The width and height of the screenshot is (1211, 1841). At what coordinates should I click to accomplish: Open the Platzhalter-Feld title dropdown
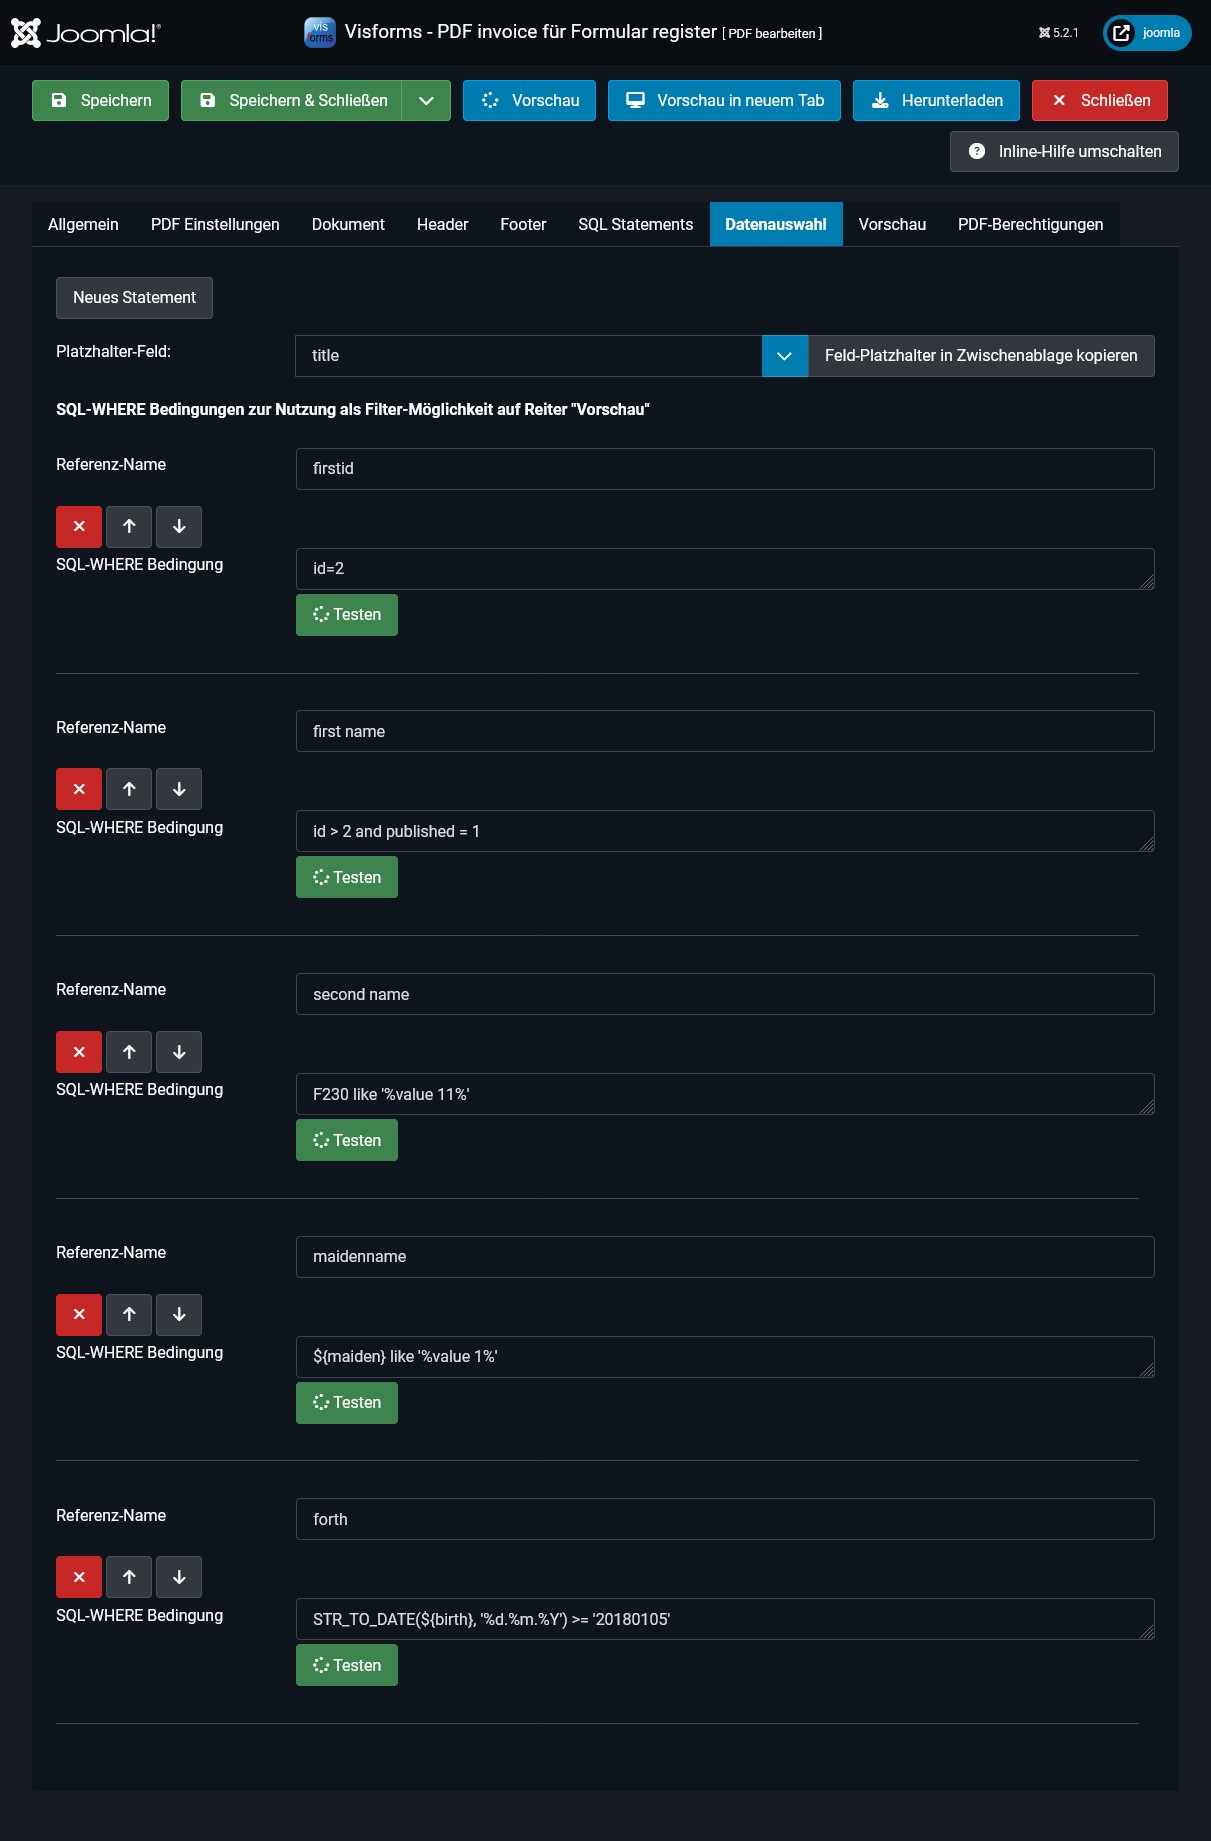784,356
